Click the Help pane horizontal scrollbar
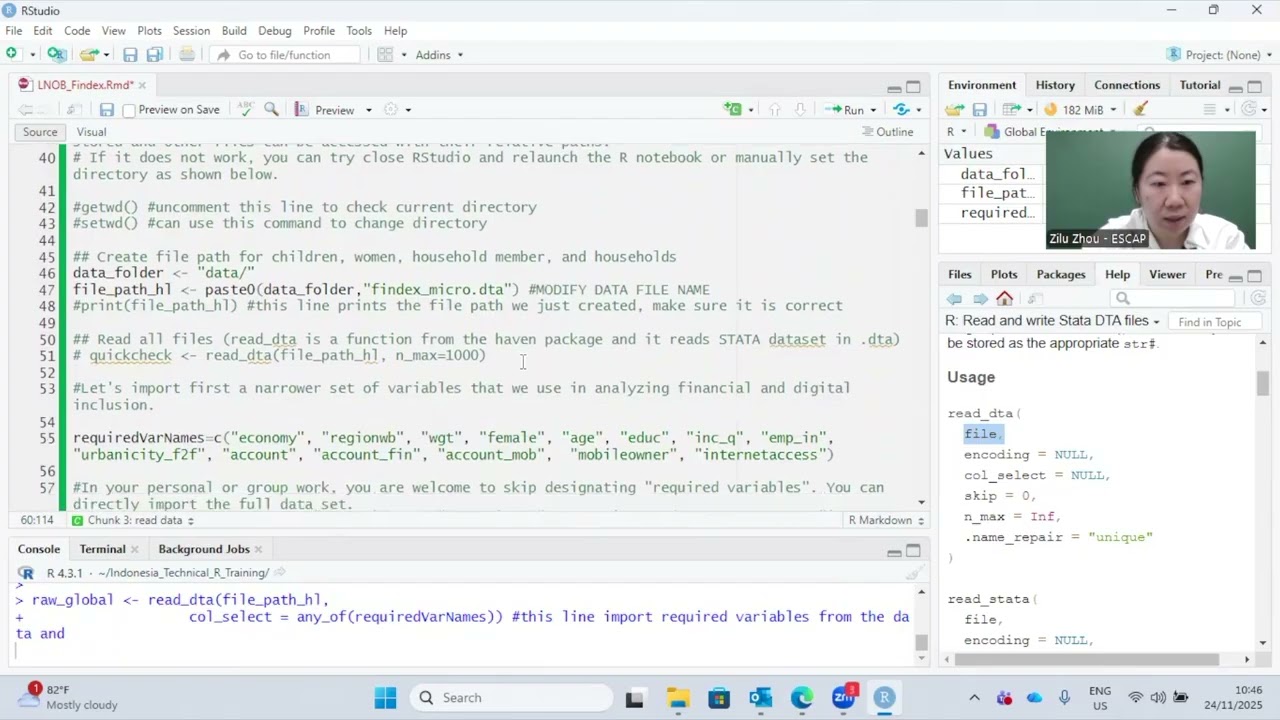Screen dimensions: 1280x720 (x=1086, y=659)
